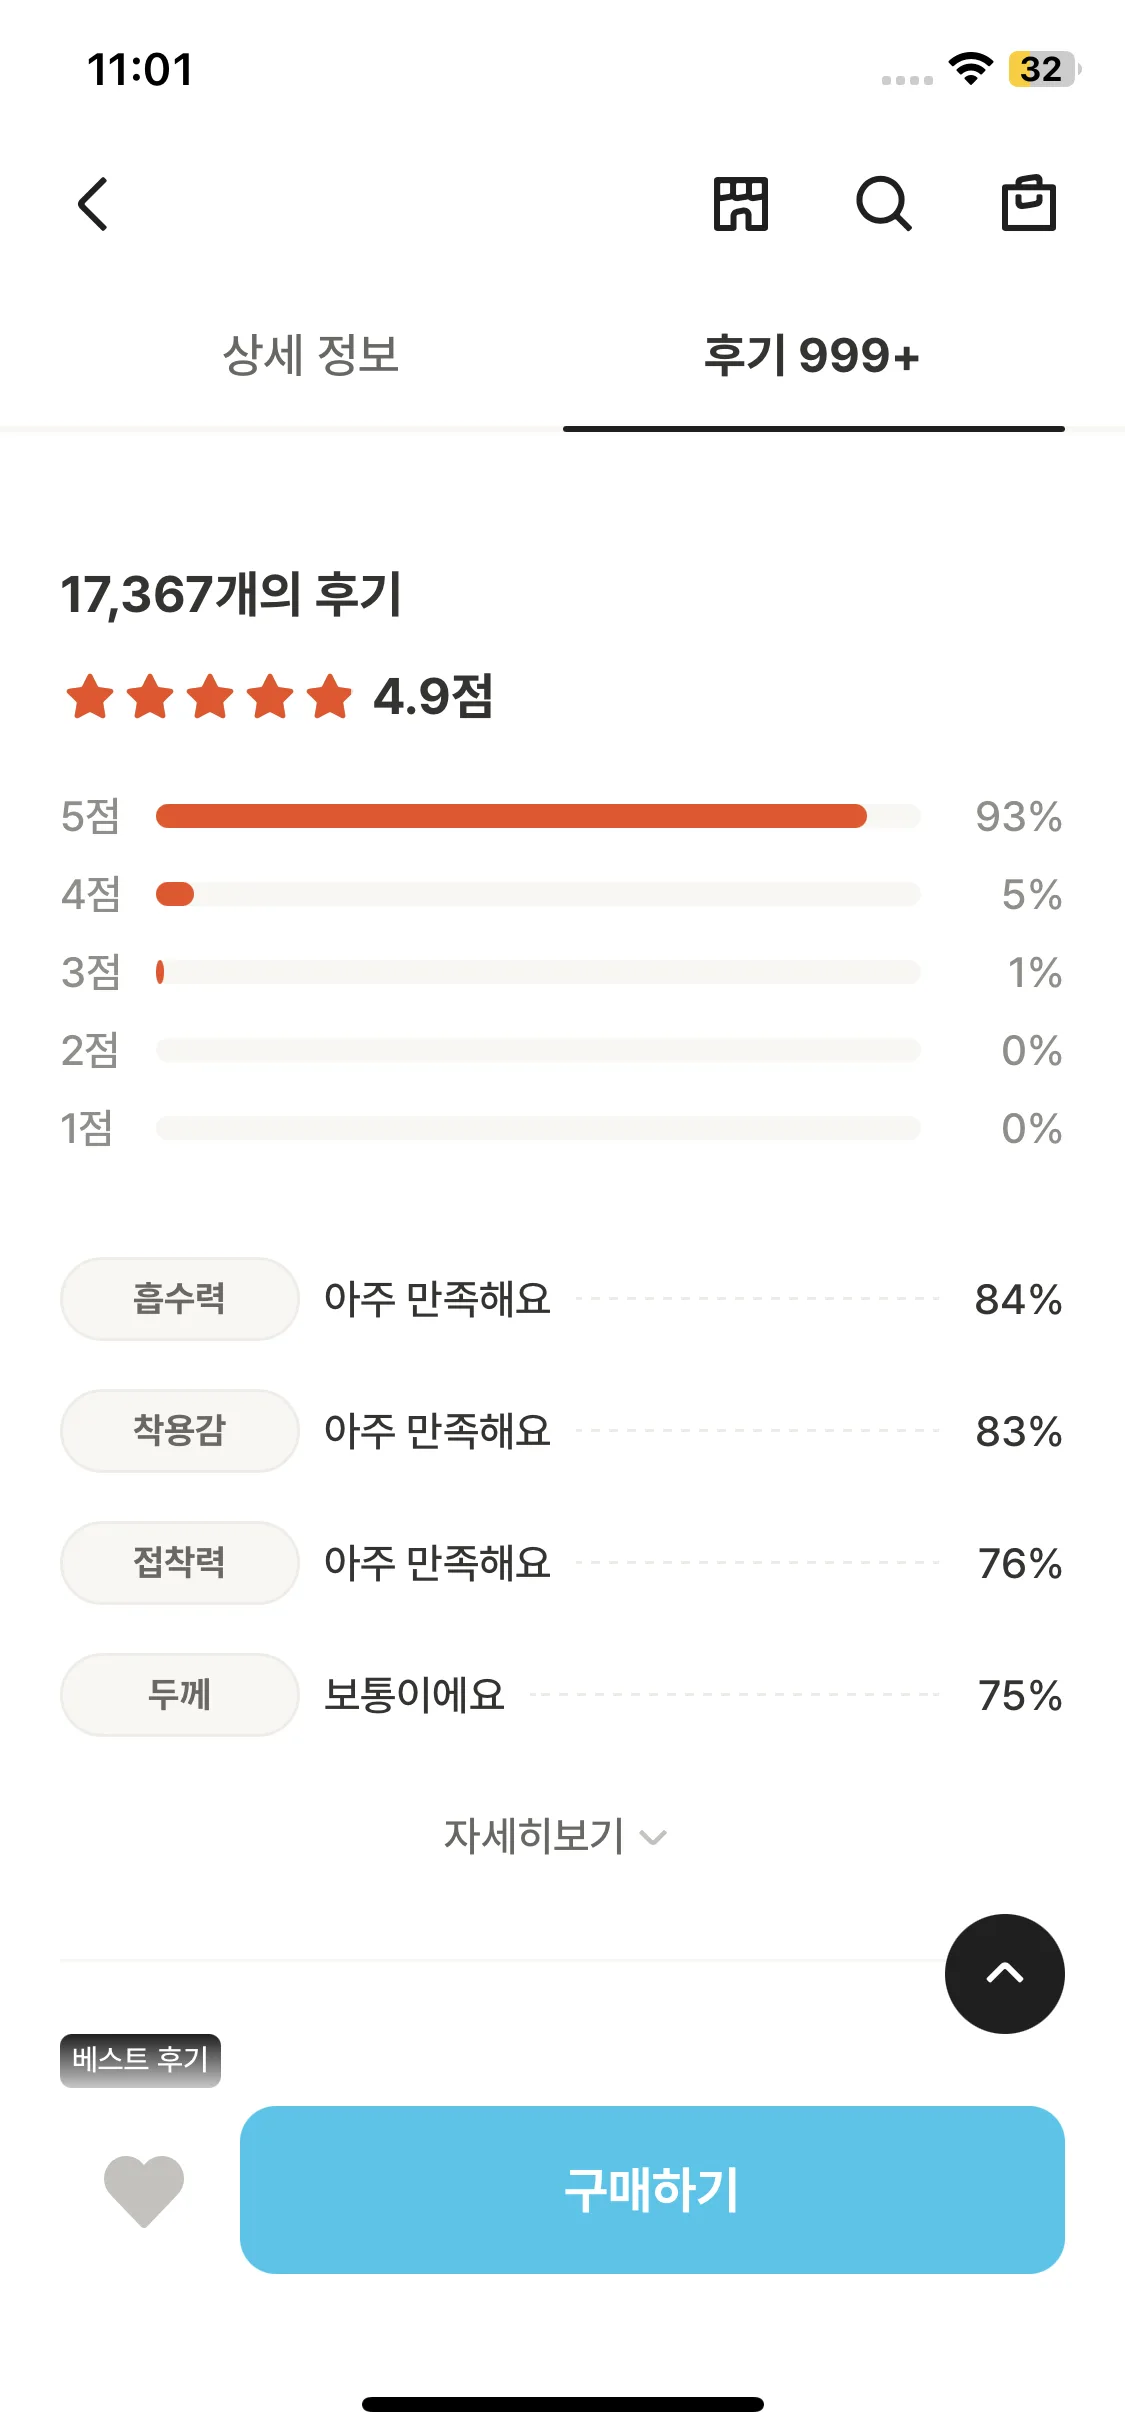Switch to the 상세 정보 tab
The width and height of the screenshot is (1125, 2436).
point(311,355)
